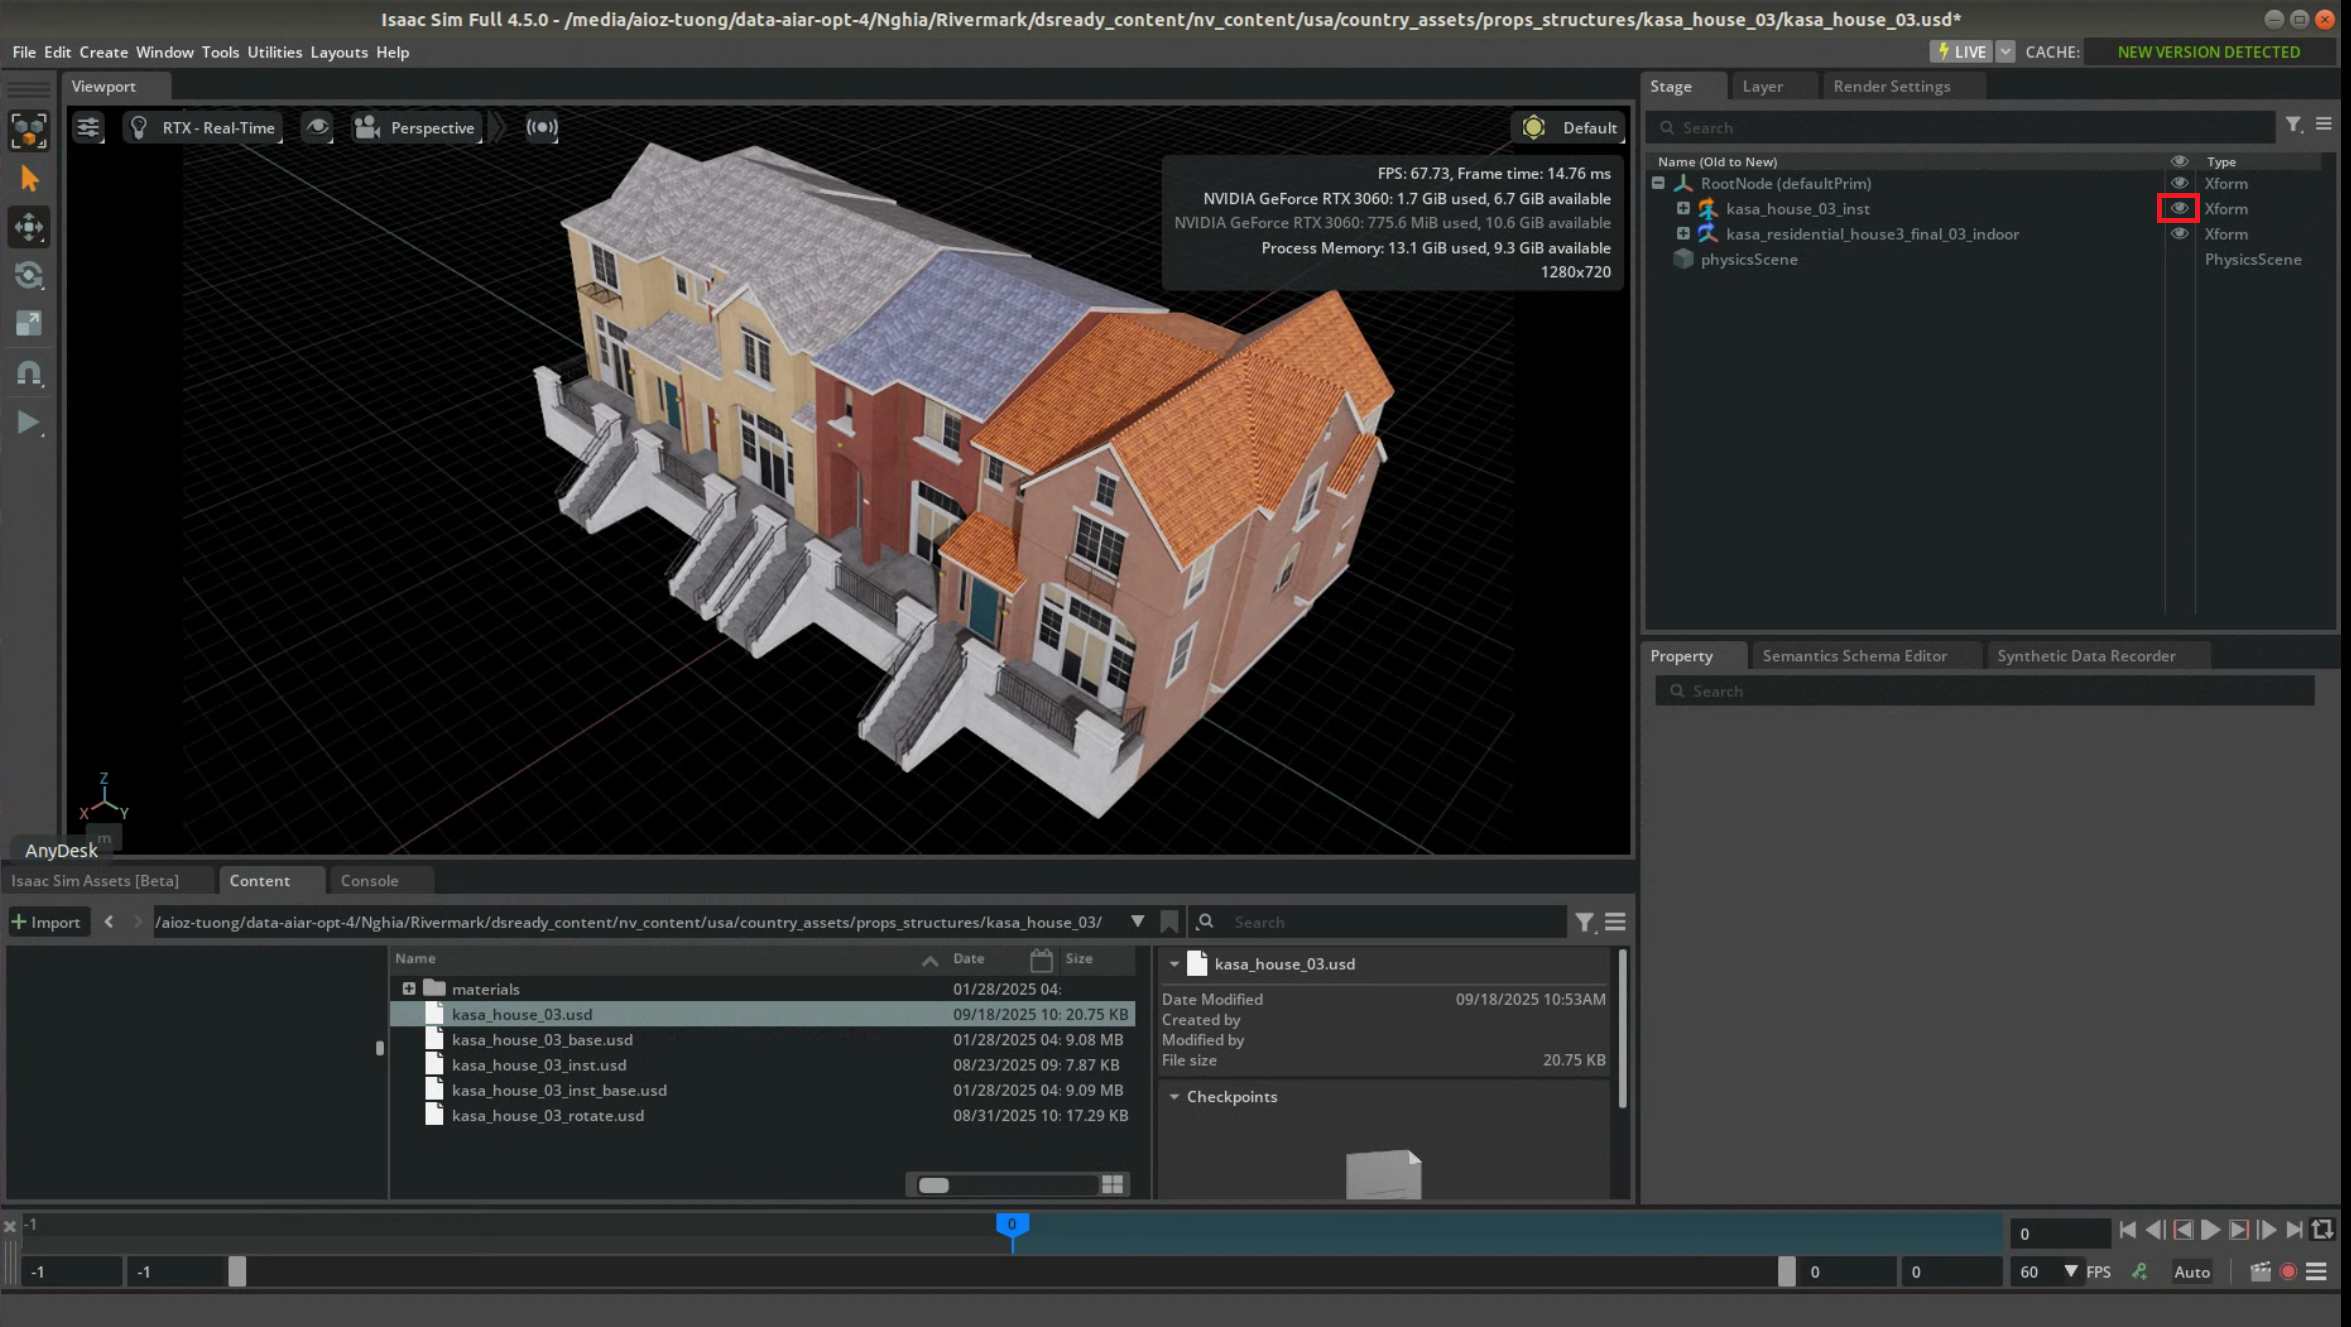This screenshot has width=2351, height=1327.
Task: Hide kasa_residential_house3_final_03_indoor prim
Action: (2179, 234)
